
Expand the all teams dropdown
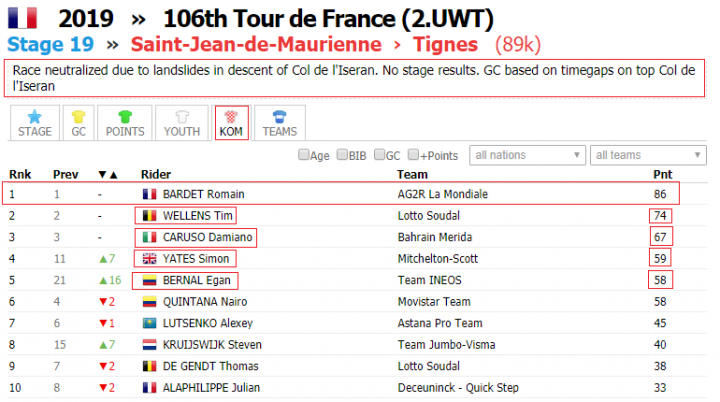[x=648, y=155]
